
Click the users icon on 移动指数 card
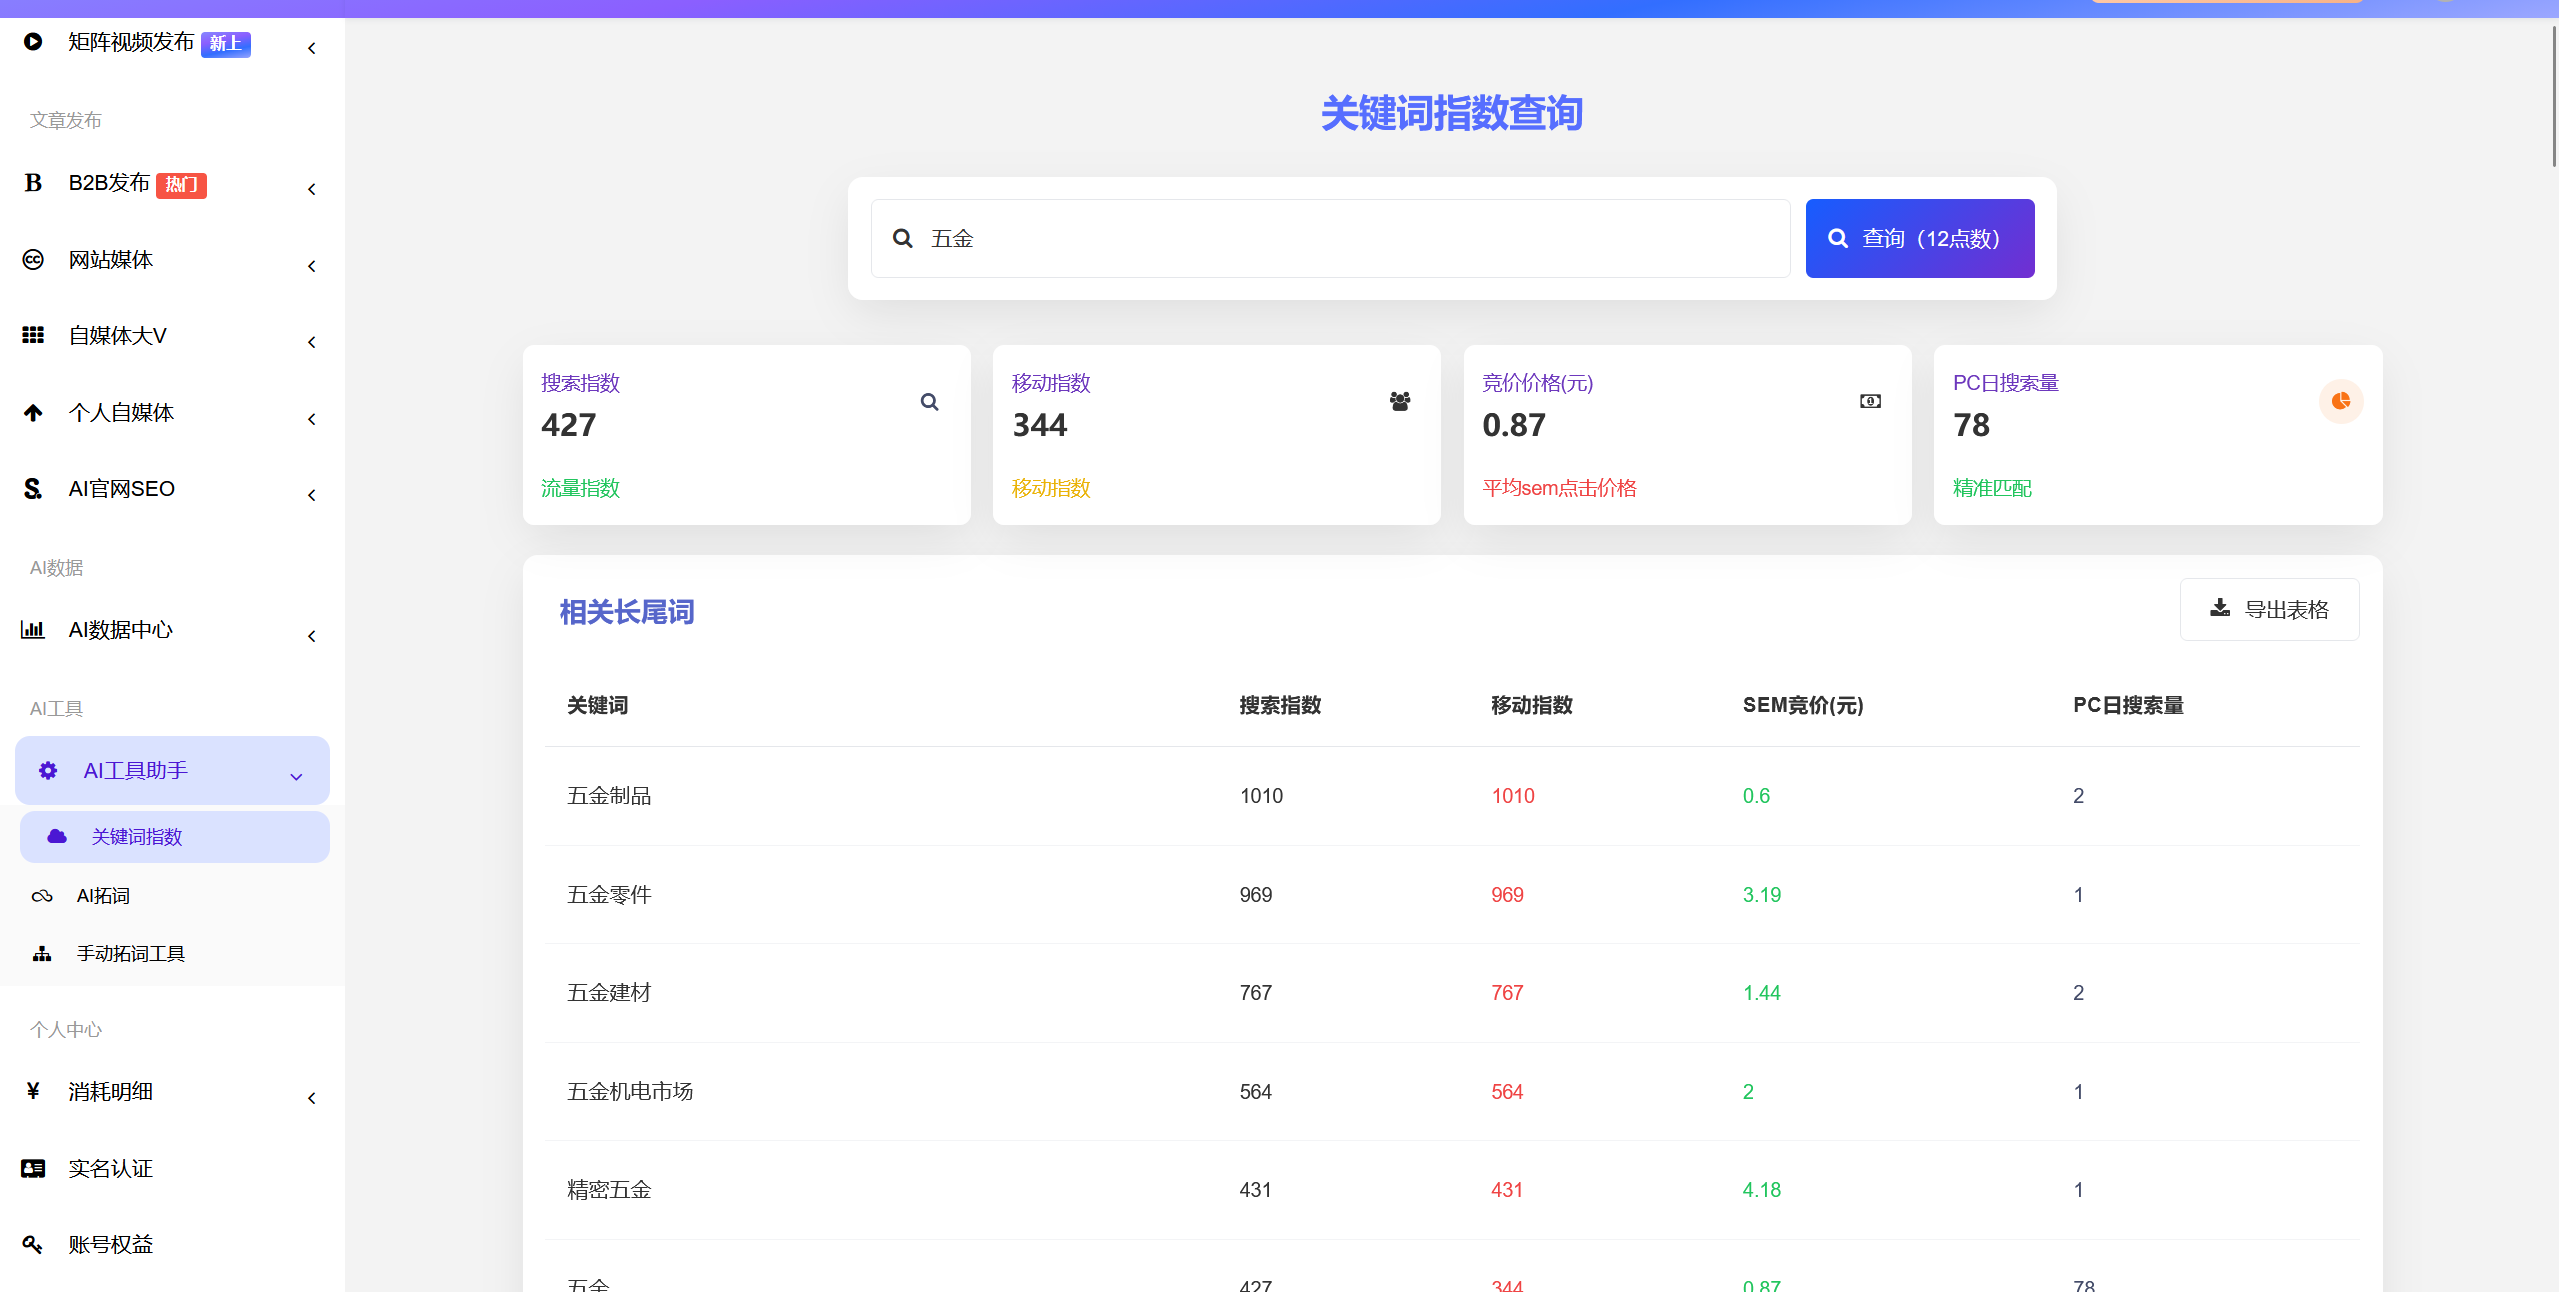pos(1400,402)
